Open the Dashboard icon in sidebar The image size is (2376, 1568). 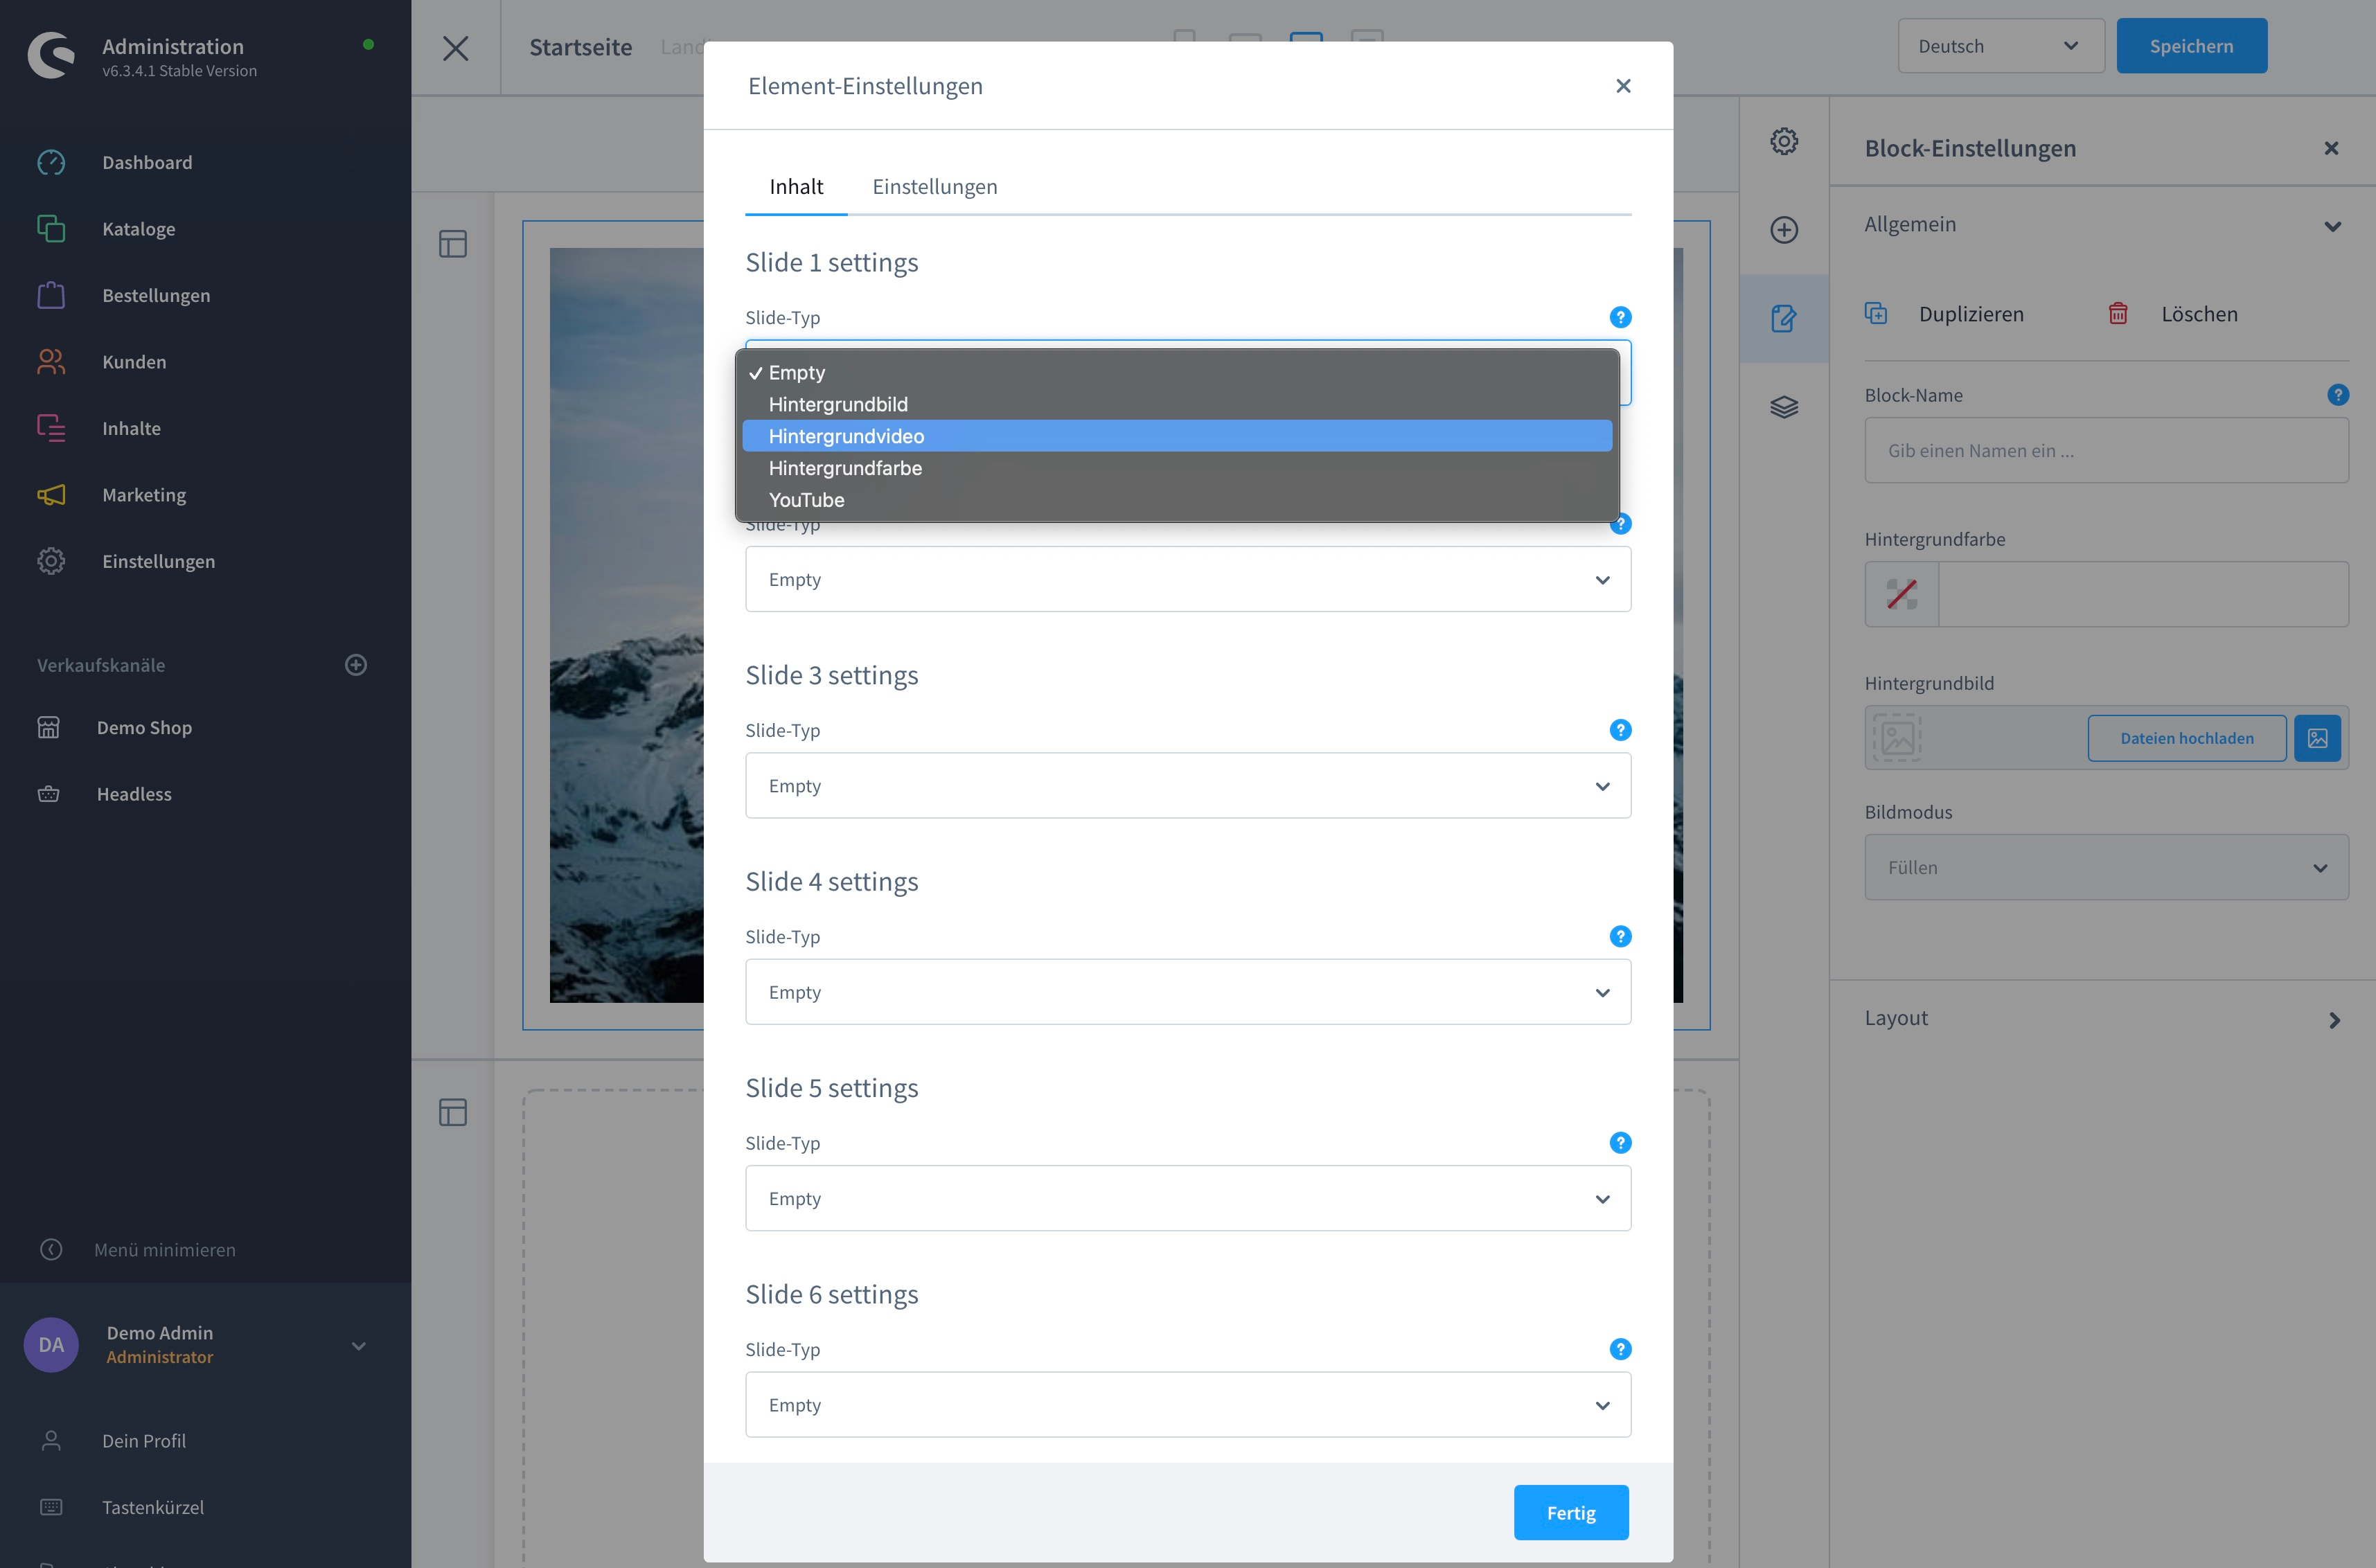[51, 162]
